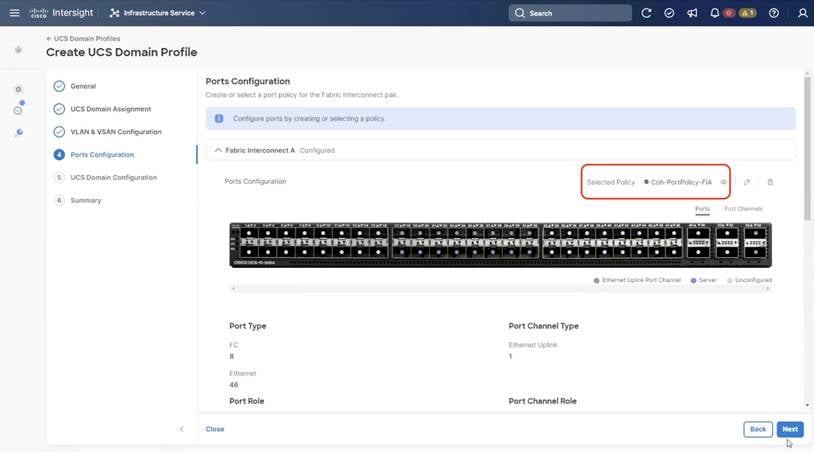
Task: Click the refresh icon in header
Action: (646, 13)
